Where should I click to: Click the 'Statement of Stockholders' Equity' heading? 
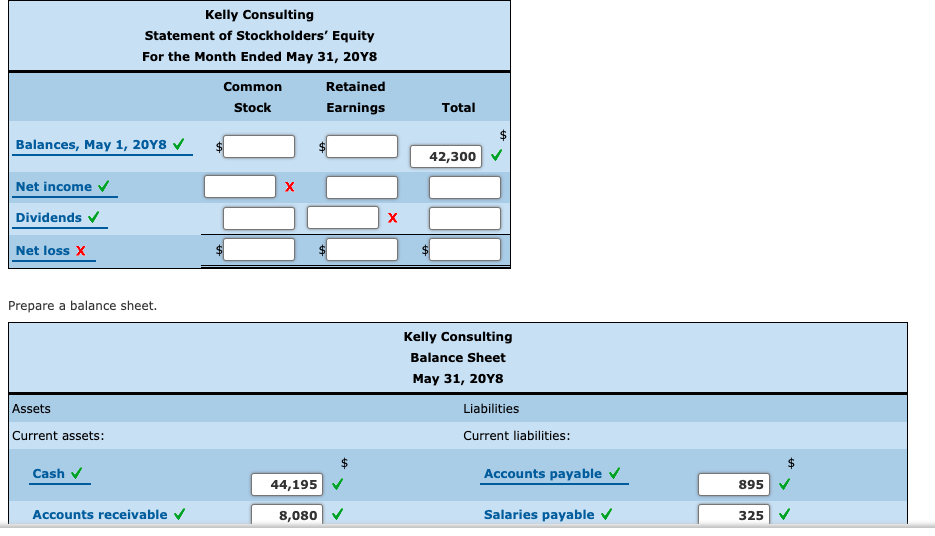tap(259, 36)
